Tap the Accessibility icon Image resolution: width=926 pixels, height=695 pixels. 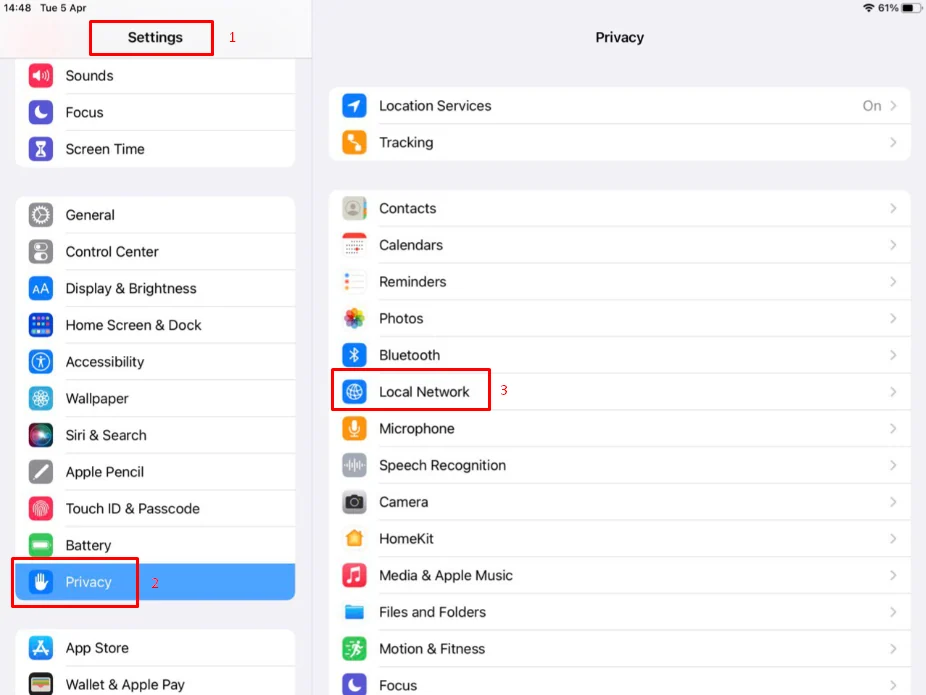coord(41,361)
